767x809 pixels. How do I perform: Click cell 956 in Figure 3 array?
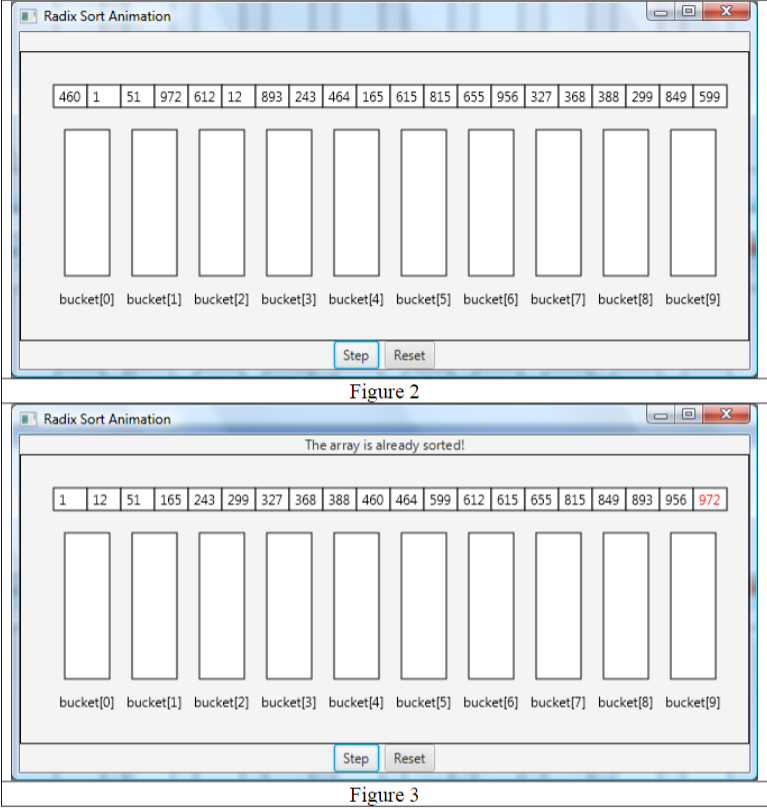(676, 499)
